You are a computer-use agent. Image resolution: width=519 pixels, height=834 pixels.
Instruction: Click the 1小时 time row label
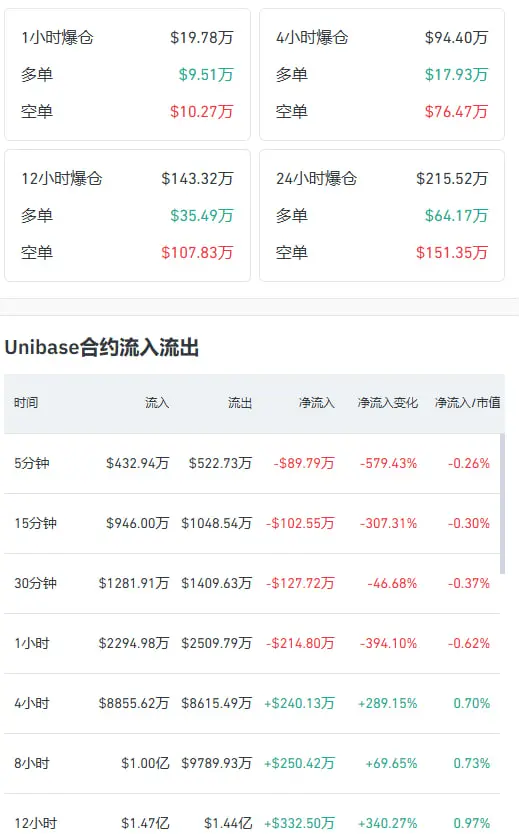click(32, 644)
